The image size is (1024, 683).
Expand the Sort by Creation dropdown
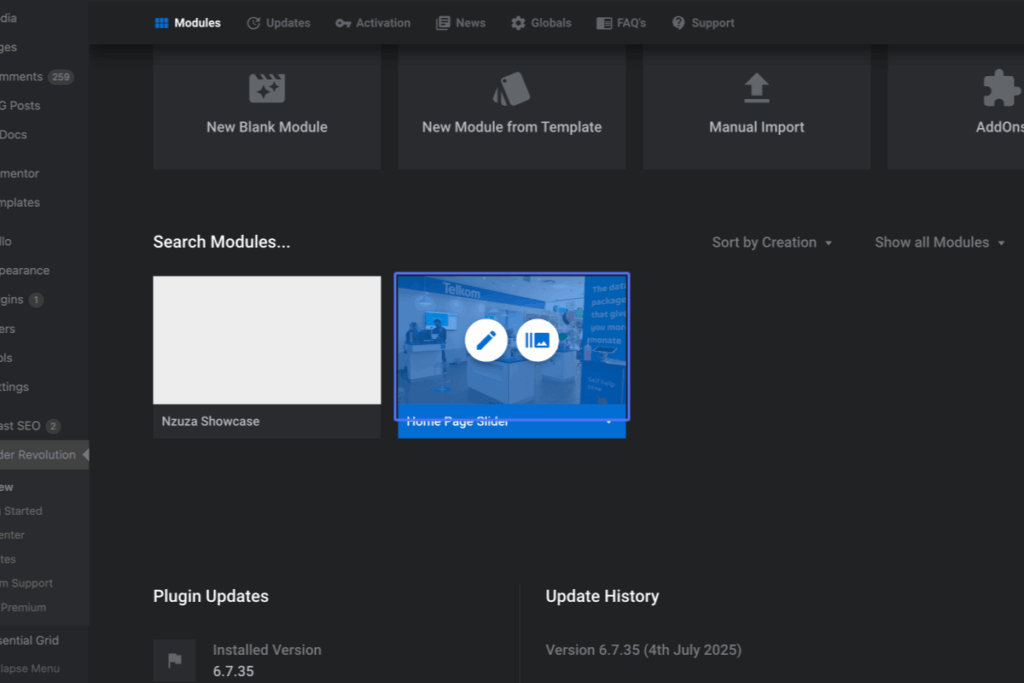pos(772,242)
